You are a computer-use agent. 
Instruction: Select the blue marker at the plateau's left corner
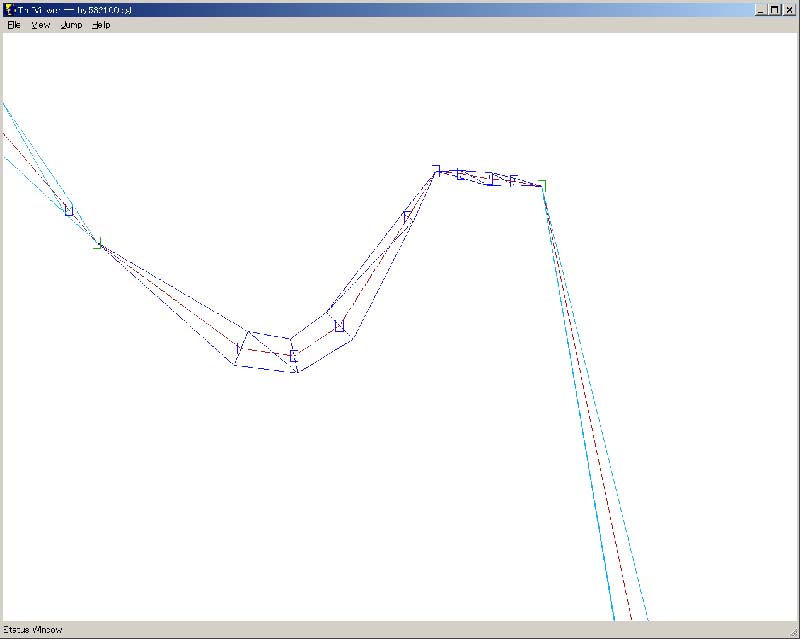[437, 169]
